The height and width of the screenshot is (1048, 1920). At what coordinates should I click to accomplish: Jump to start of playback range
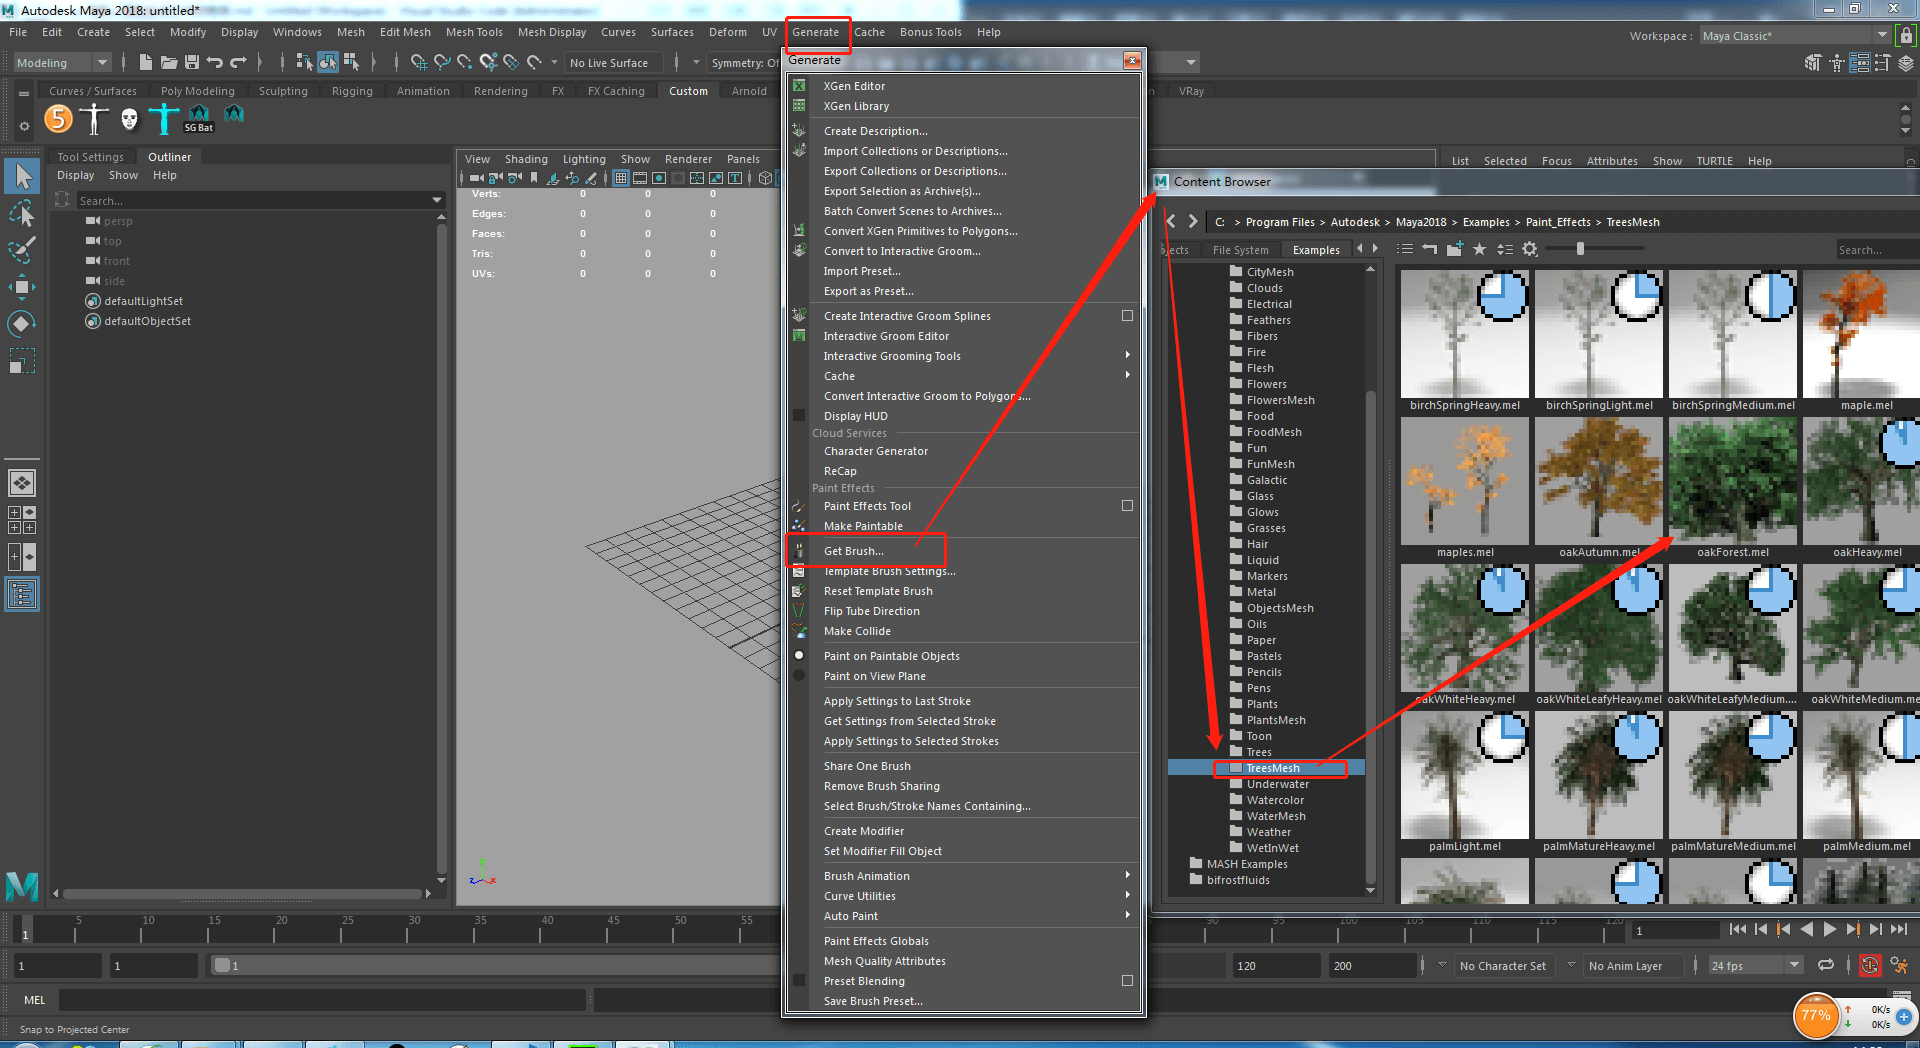click(x=1738, y=930)
